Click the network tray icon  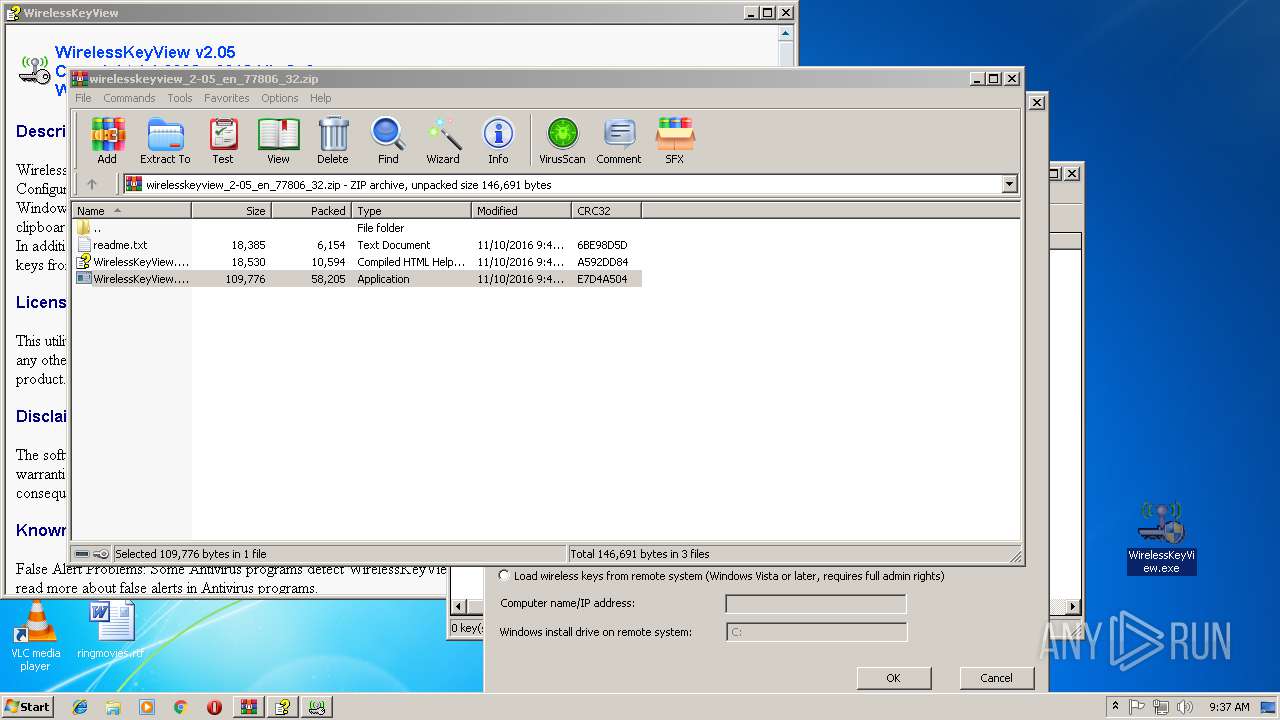1159,707
